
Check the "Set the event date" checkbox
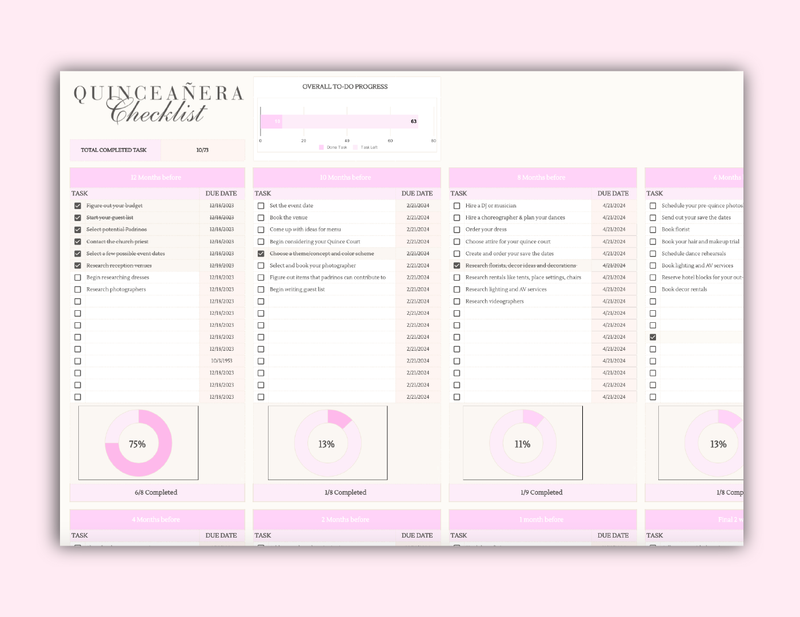coord(261,206)
